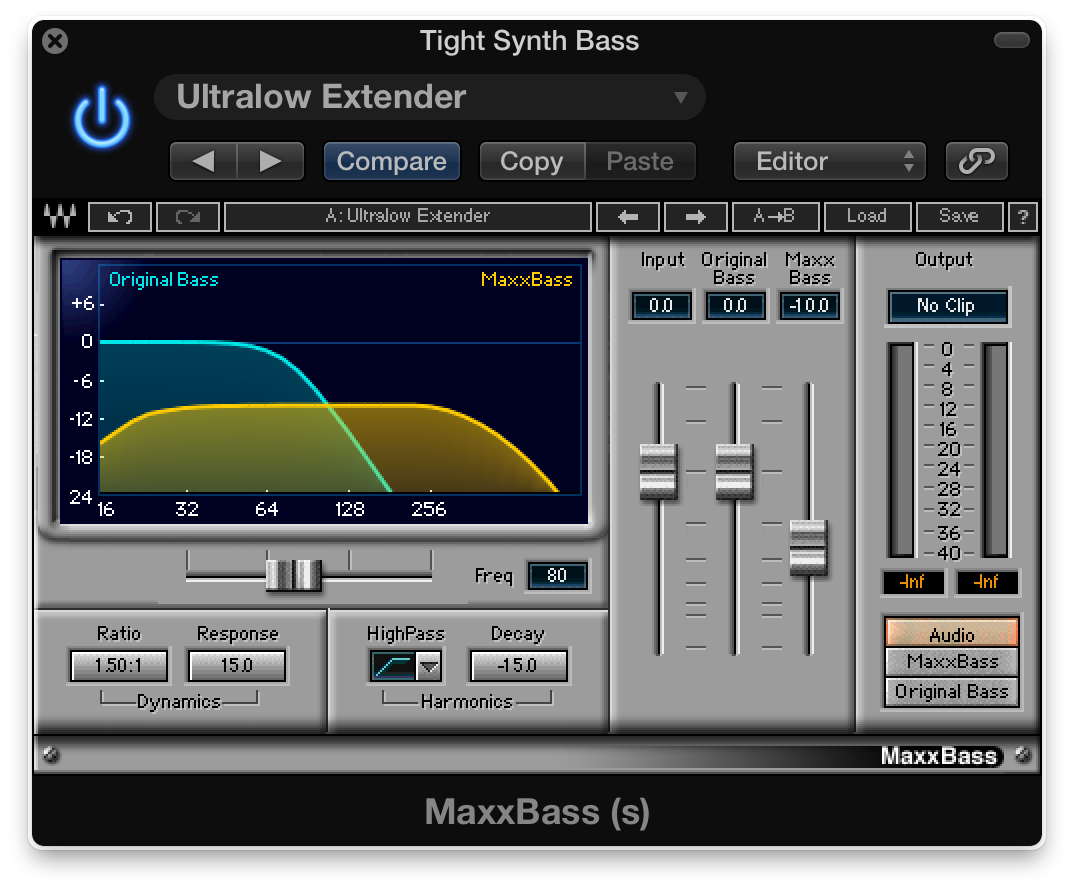Click the MaxxBass graph label

pos(527,280)
